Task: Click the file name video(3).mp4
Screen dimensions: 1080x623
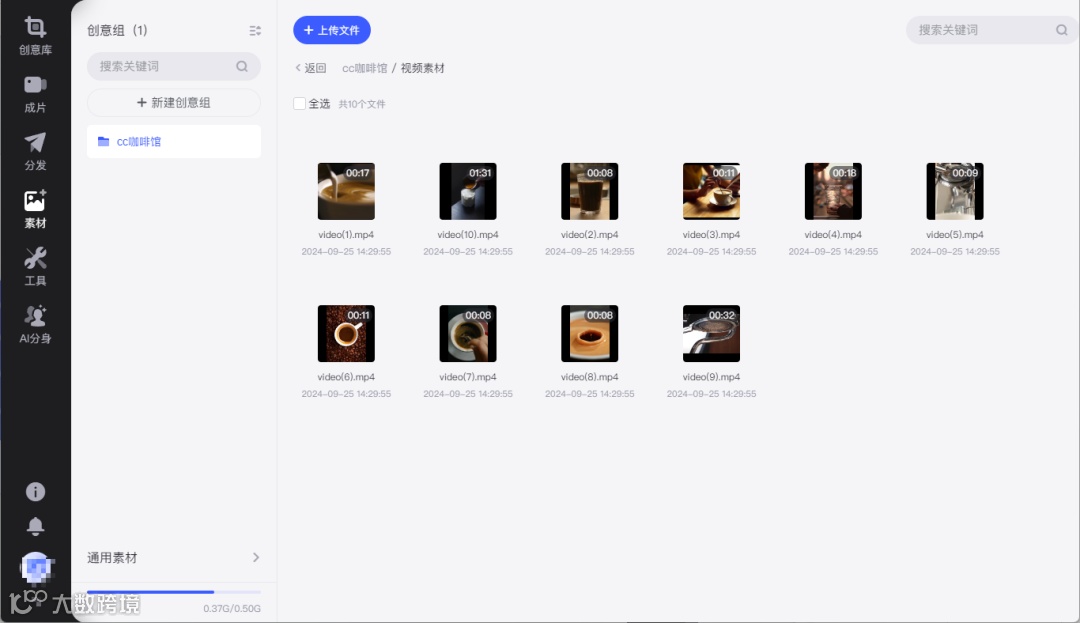Action: pos(712,235)
